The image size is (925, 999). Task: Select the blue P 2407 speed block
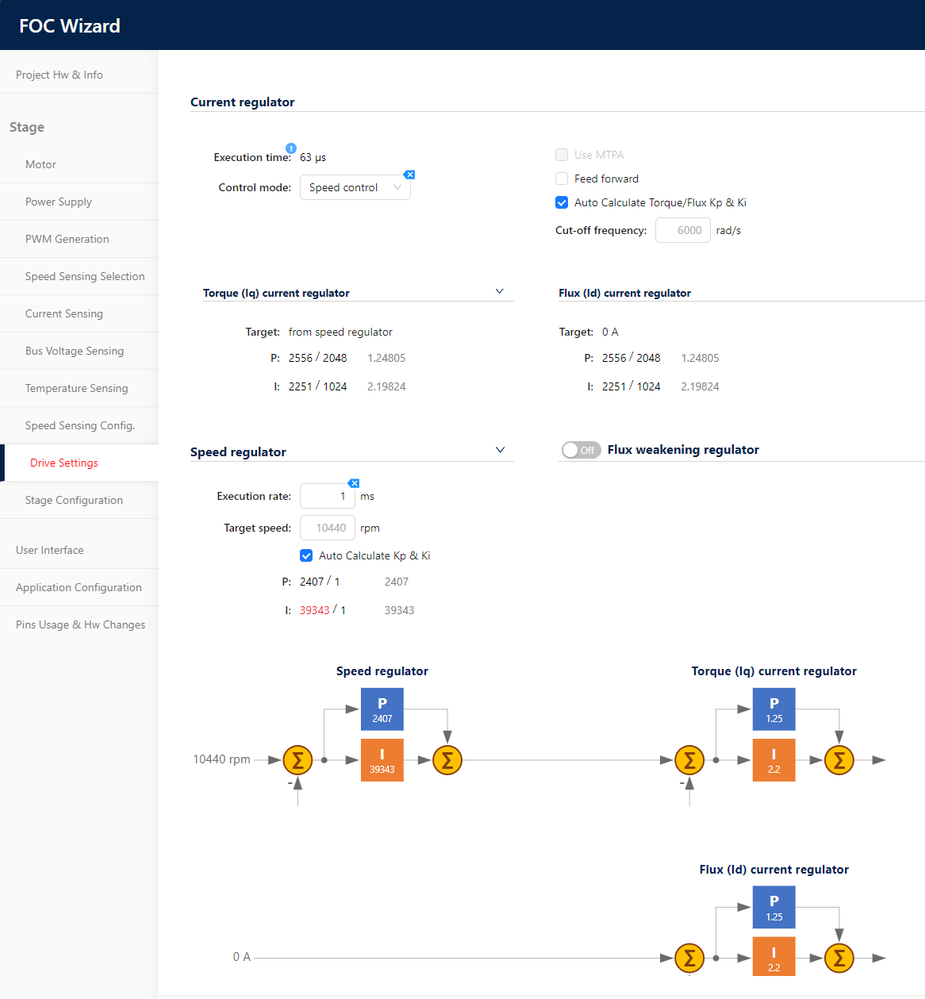[382, 709]
